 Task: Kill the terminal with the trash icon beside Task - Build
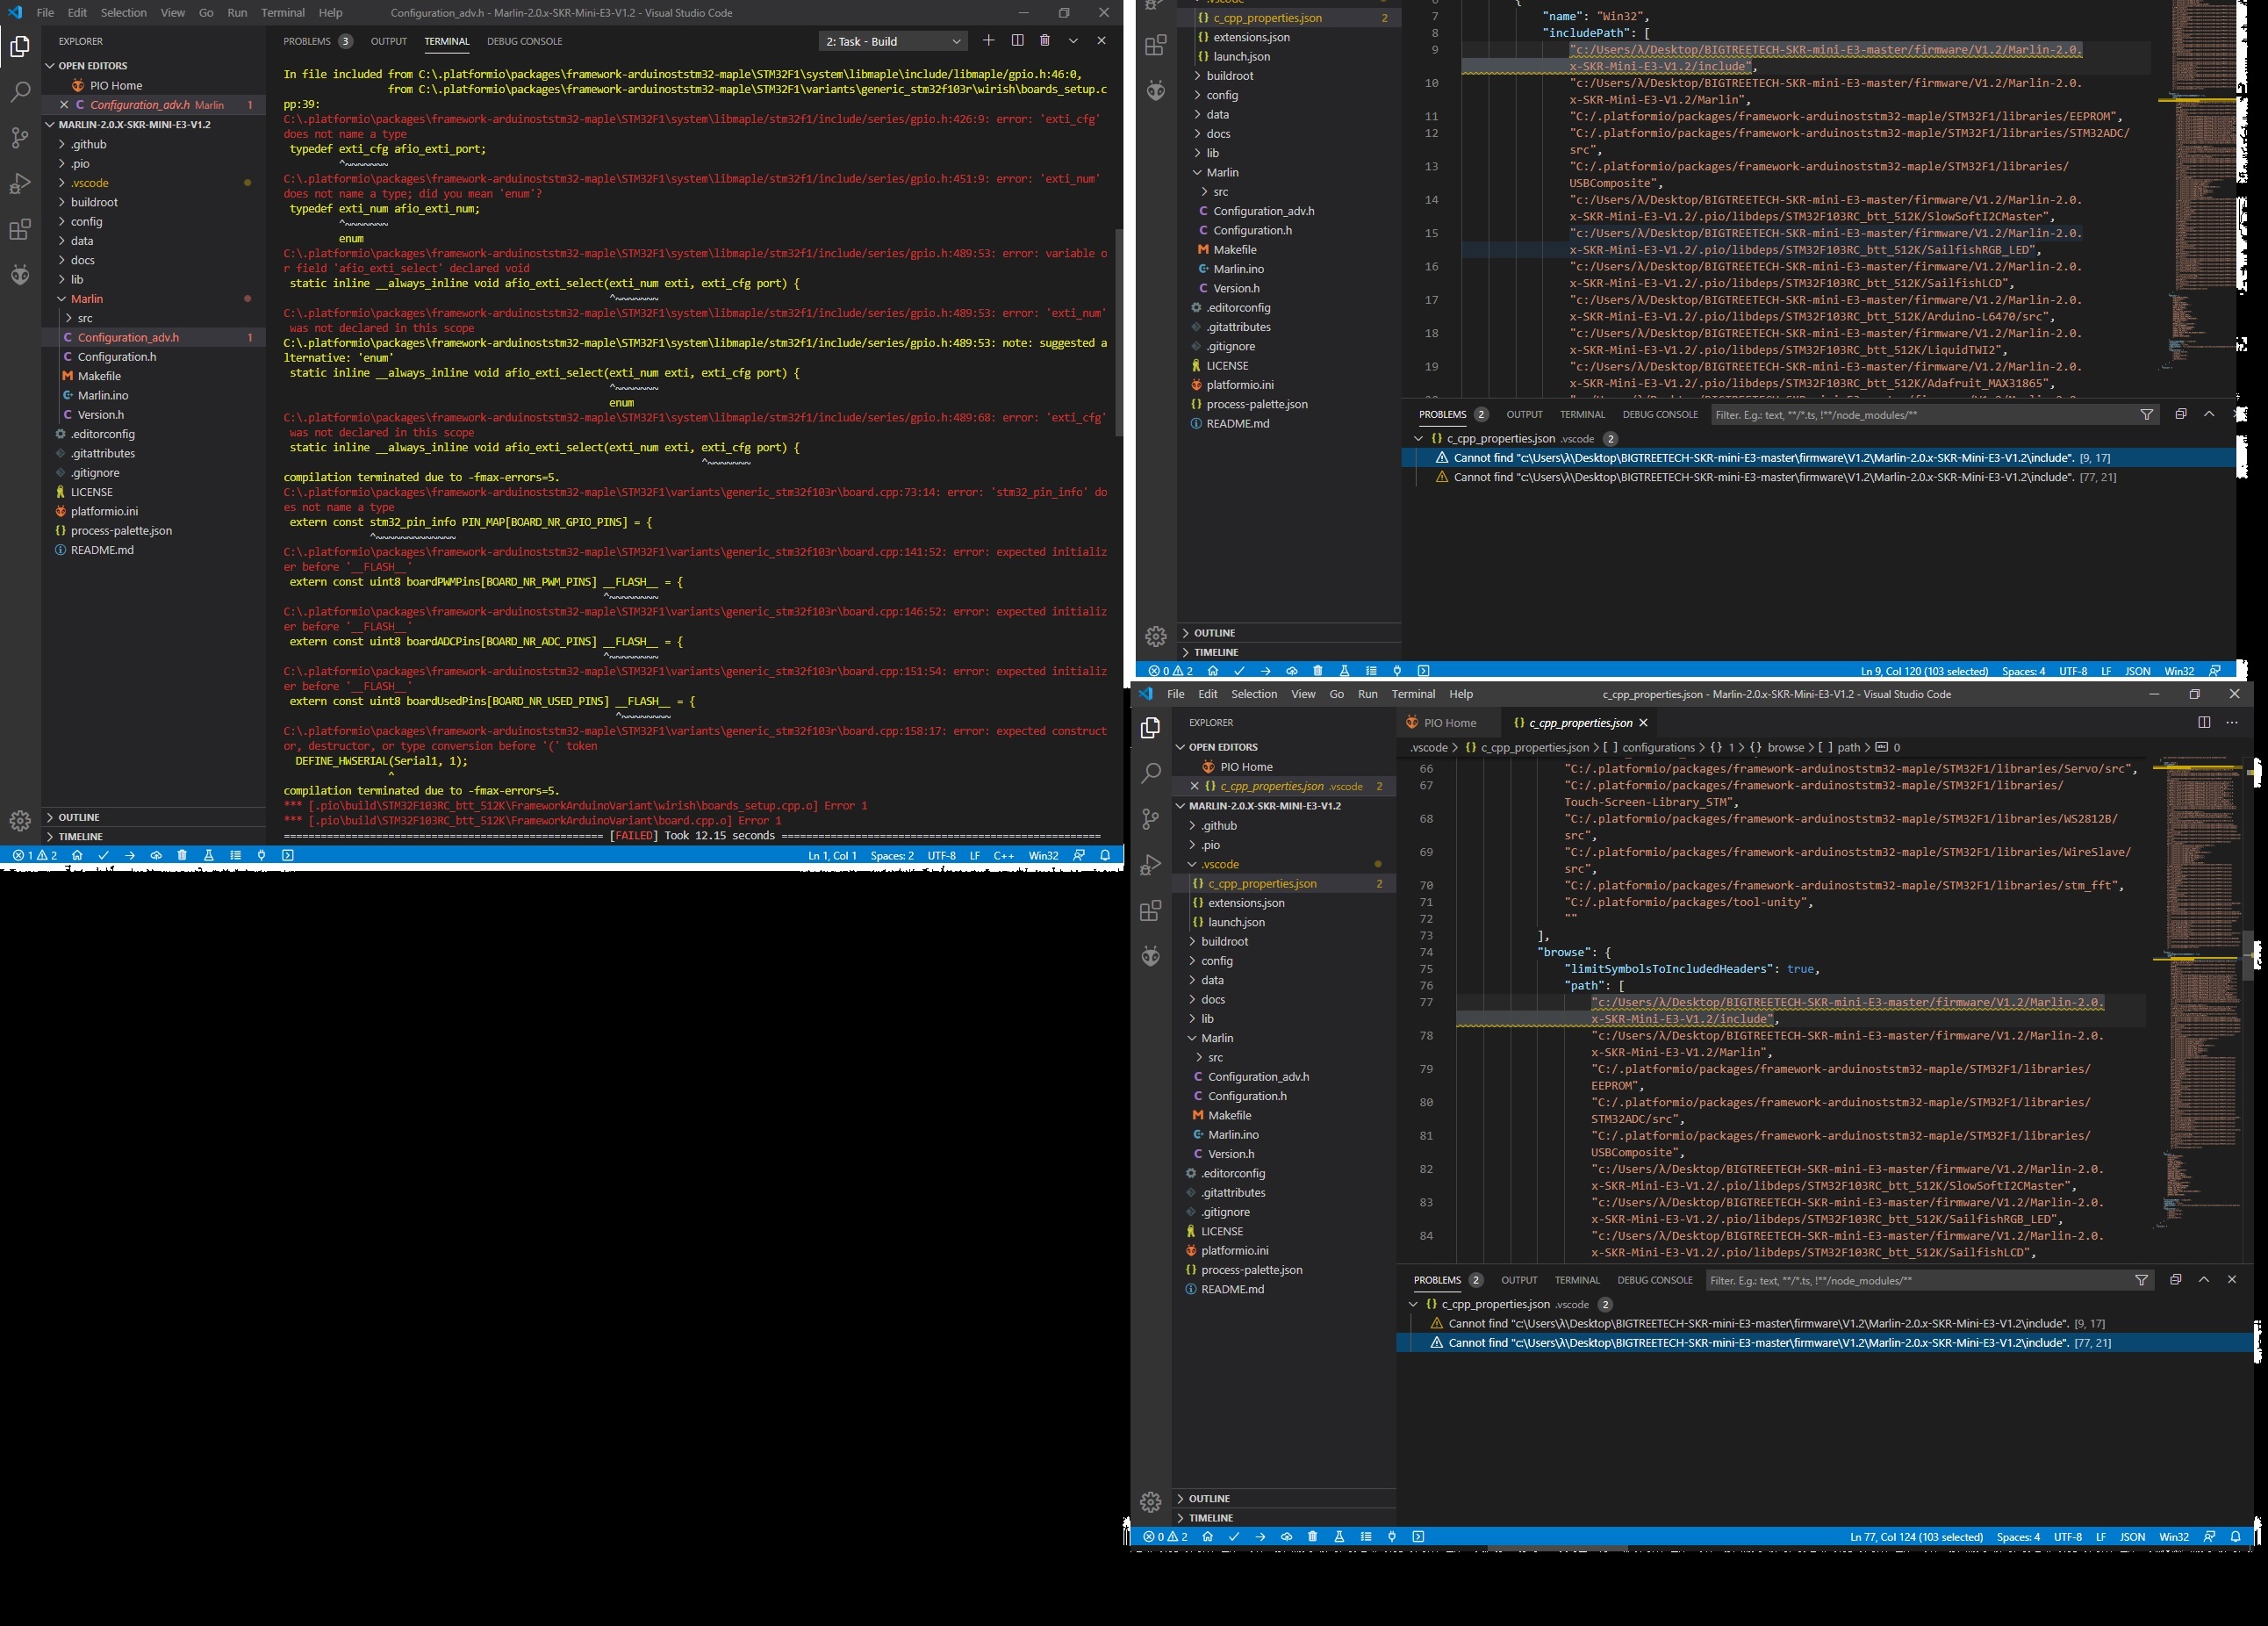(1045, 41)
